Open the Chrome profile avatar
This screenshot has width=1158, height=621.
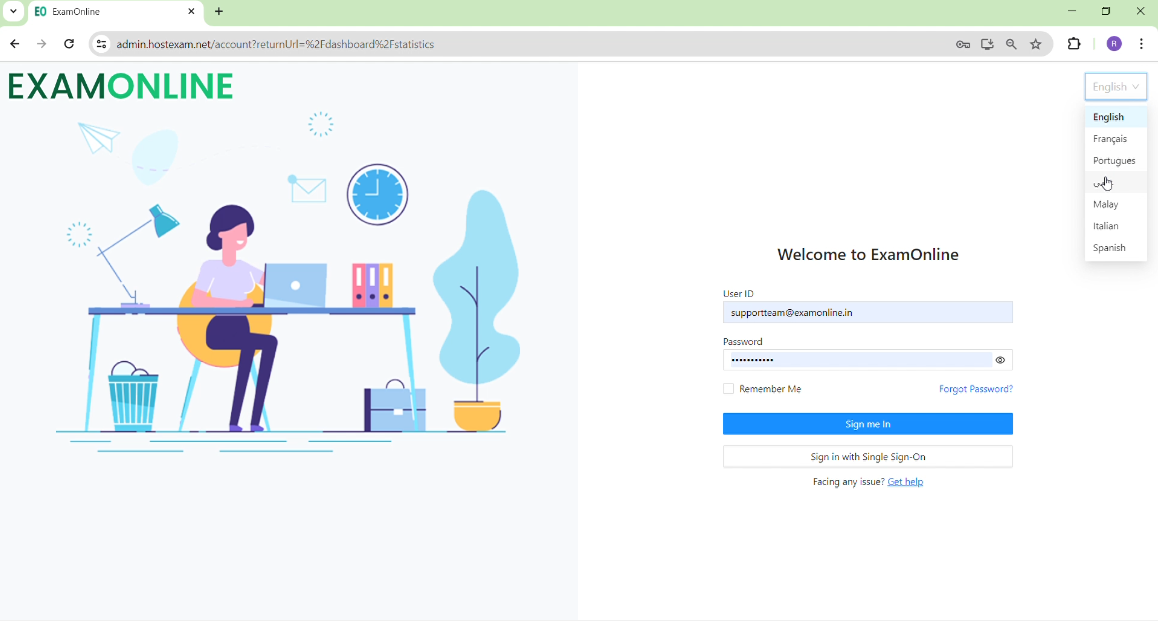tap(1114, 44)
